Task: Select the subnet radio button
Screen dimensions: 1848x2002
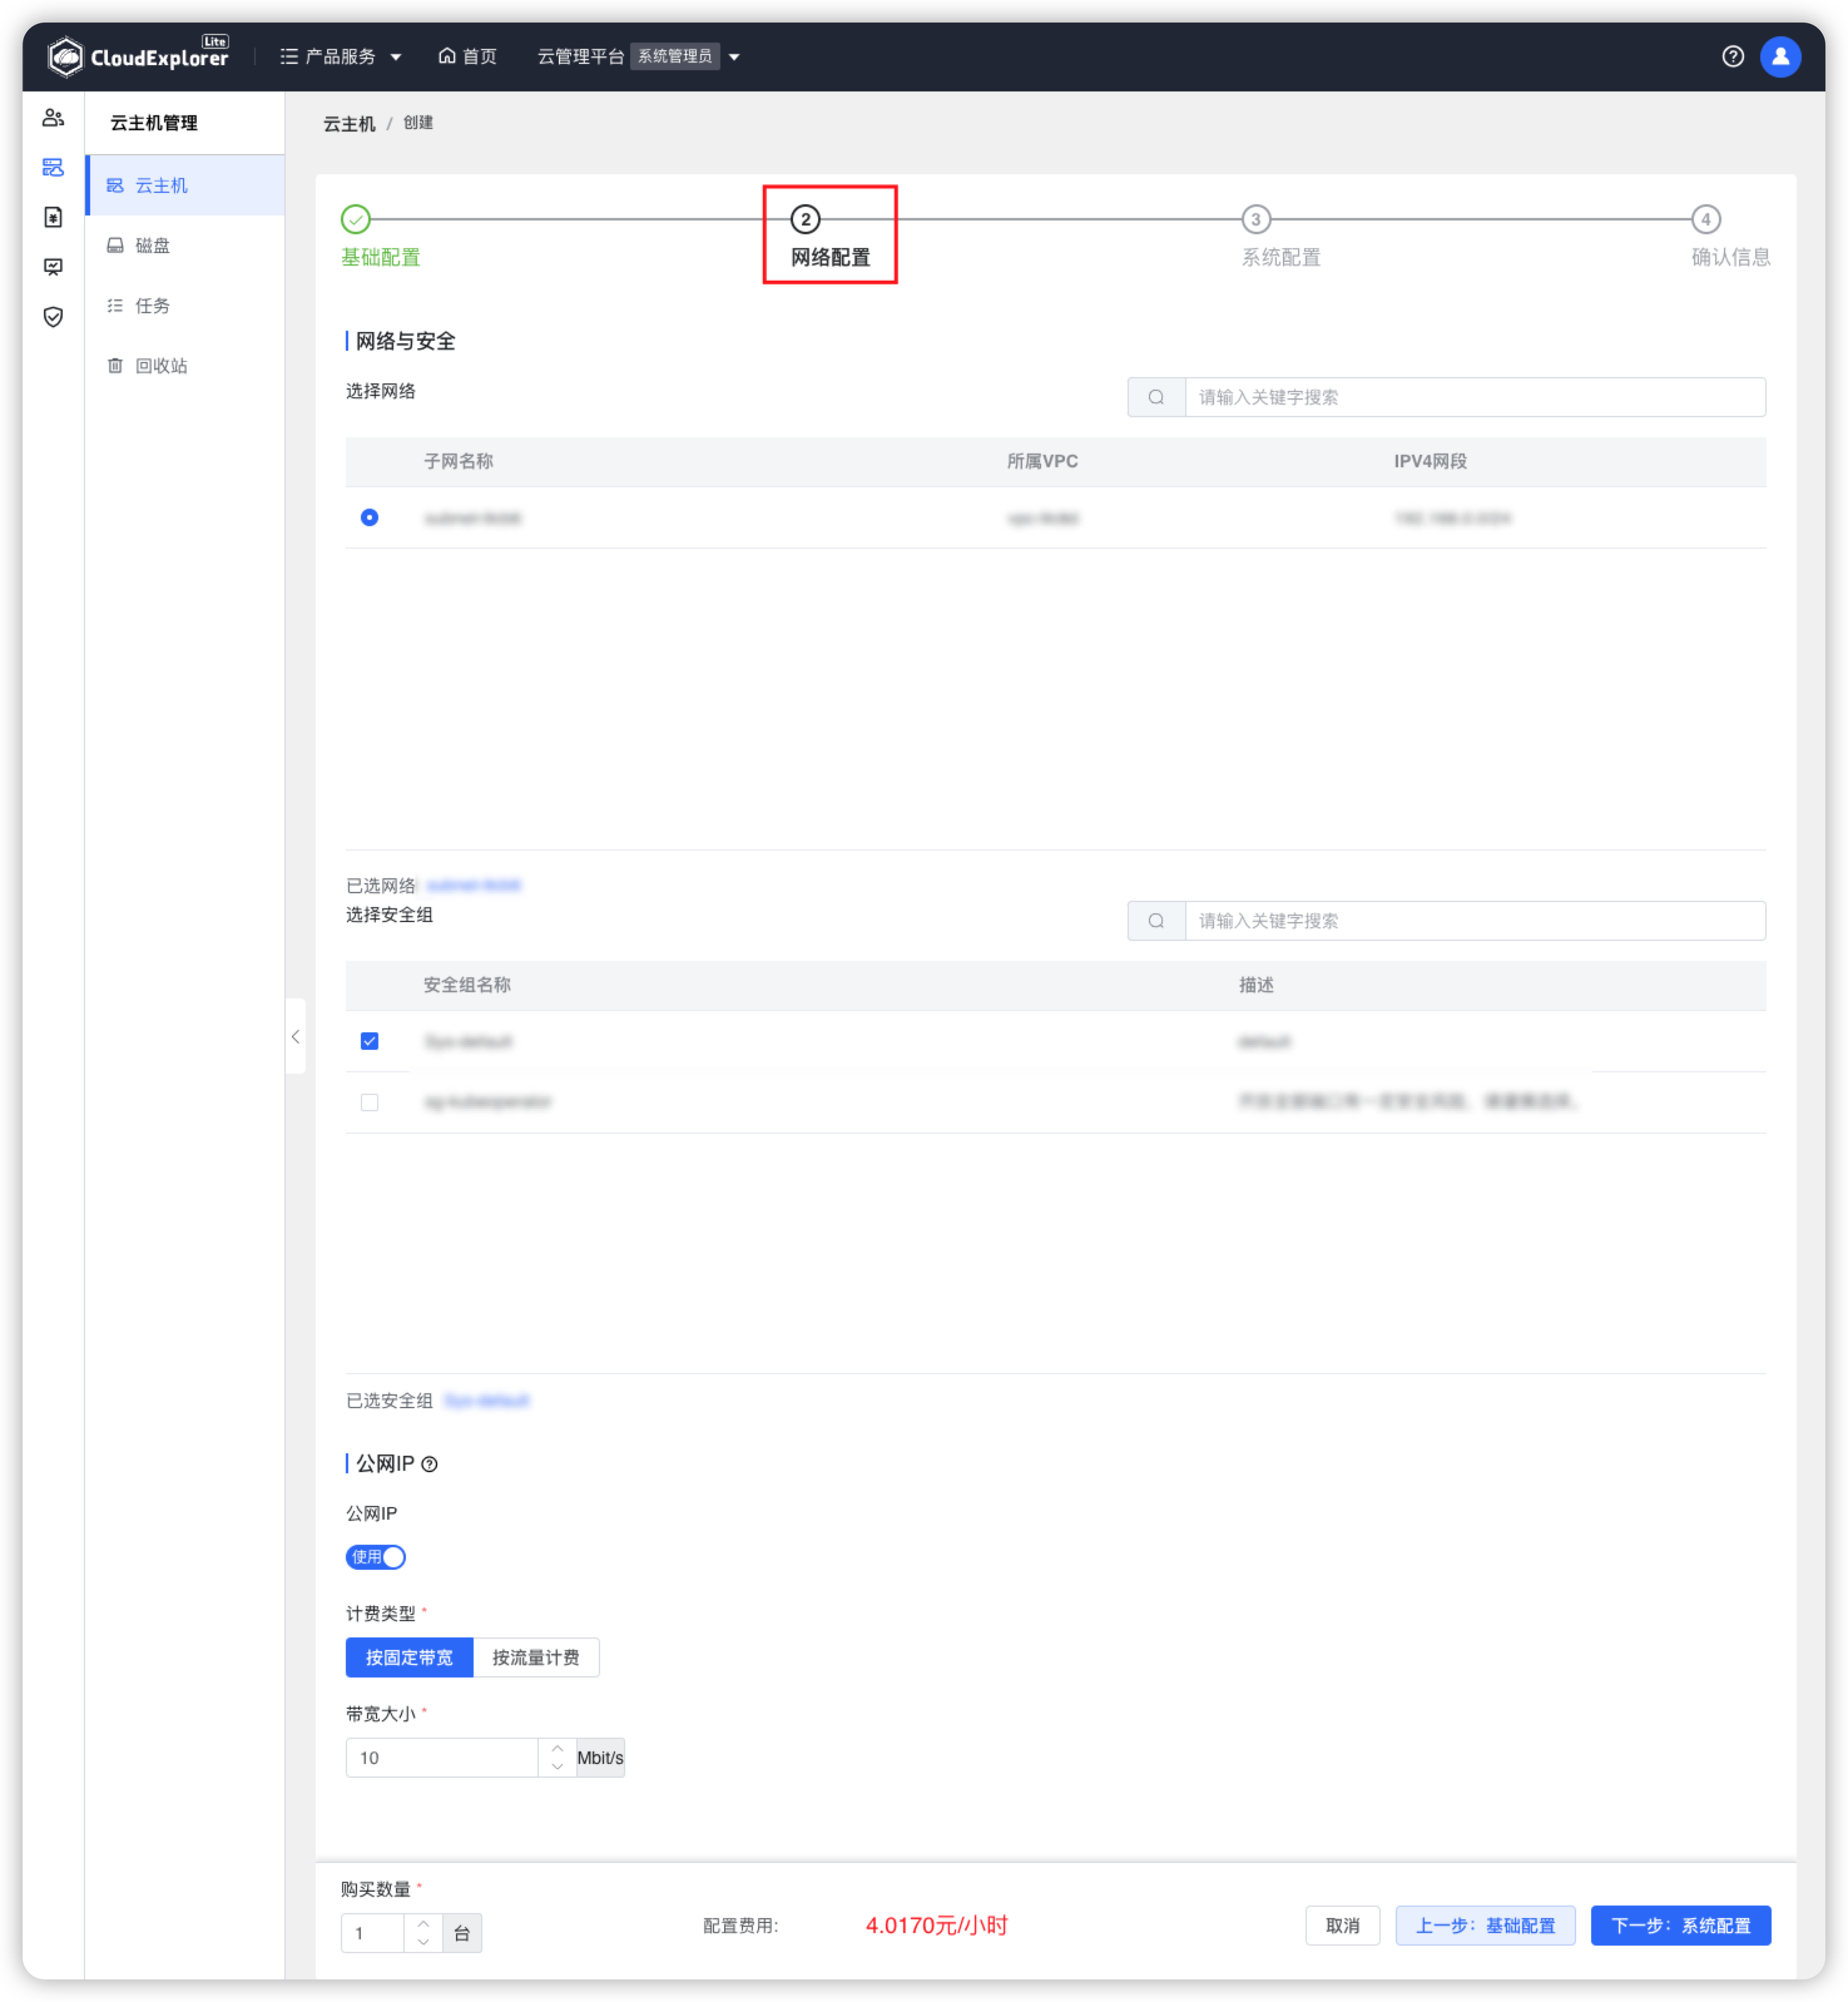Action: coord(369,517)
